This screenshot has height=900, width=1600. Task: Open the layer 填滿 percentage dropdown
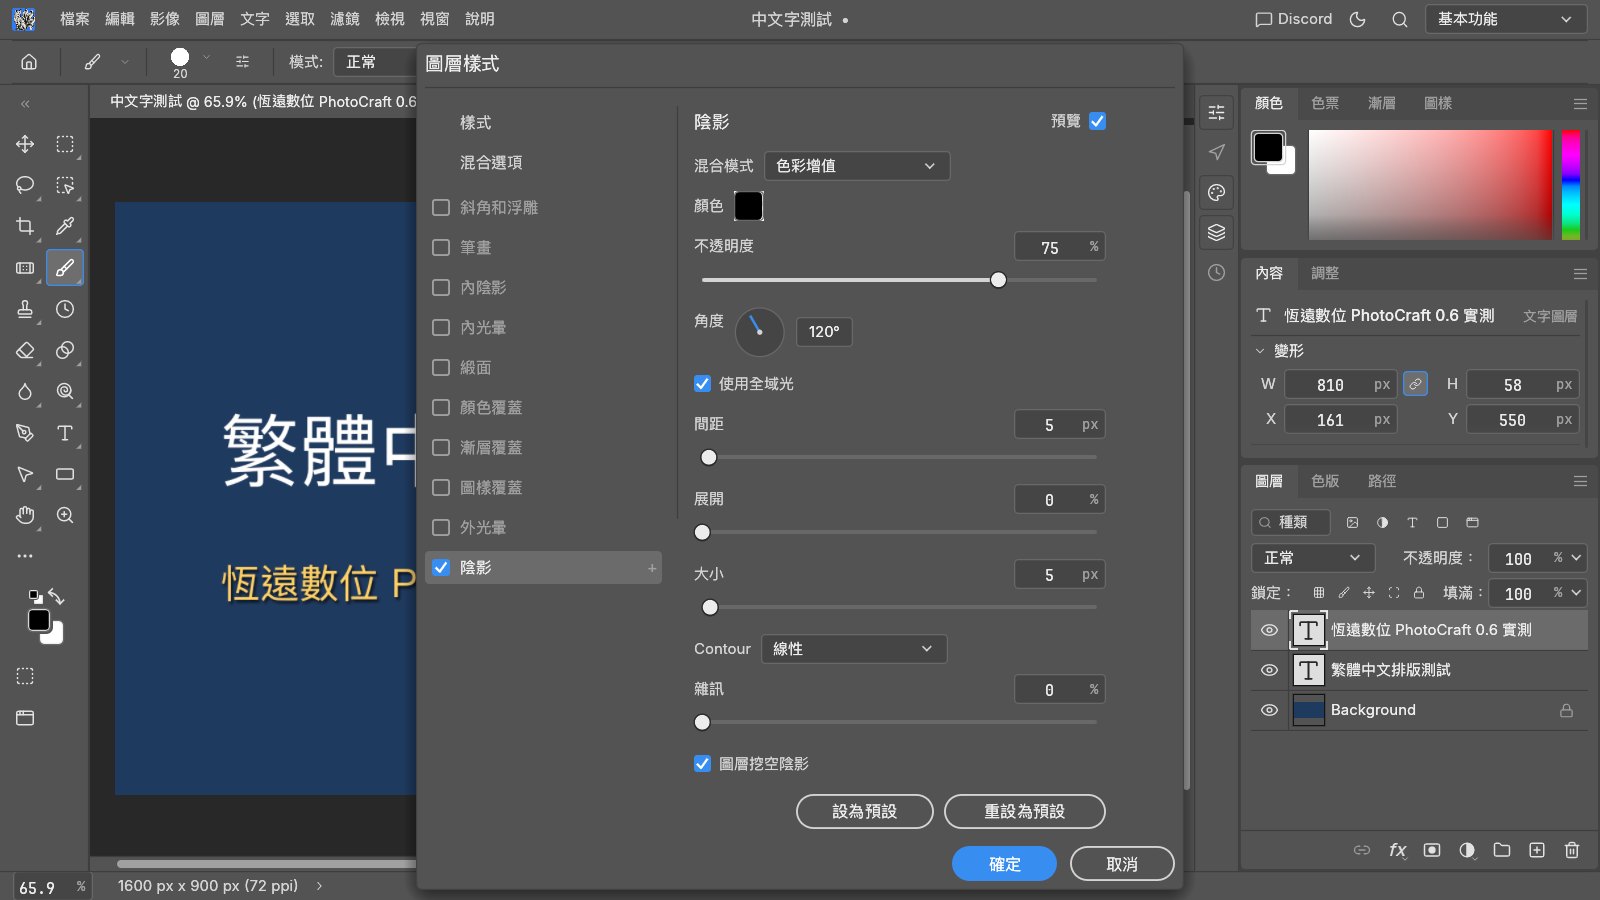pyautogui.click(x=1577, y=593)
